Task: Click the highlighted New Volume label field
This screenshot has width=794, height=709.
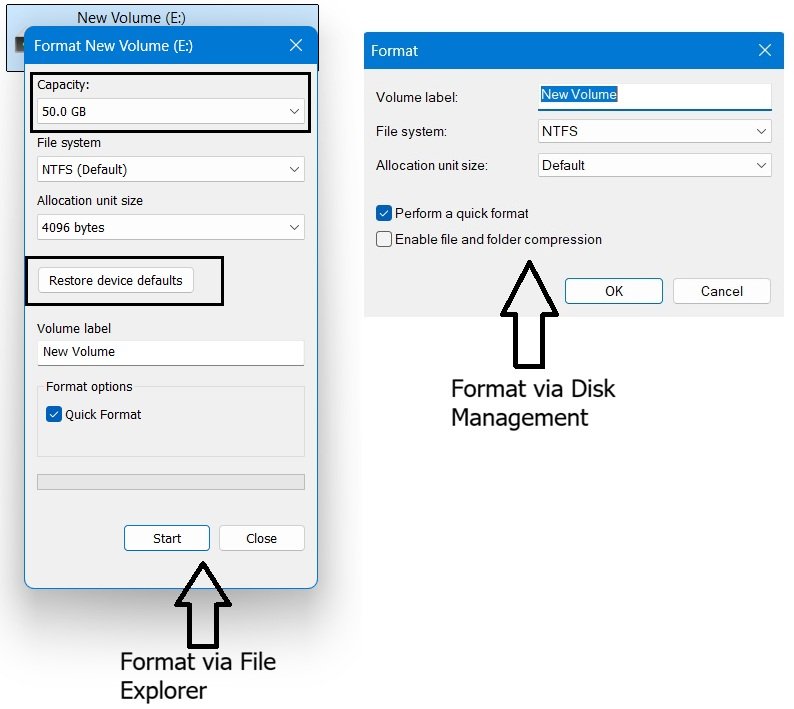Action: (x=654, y=96)
